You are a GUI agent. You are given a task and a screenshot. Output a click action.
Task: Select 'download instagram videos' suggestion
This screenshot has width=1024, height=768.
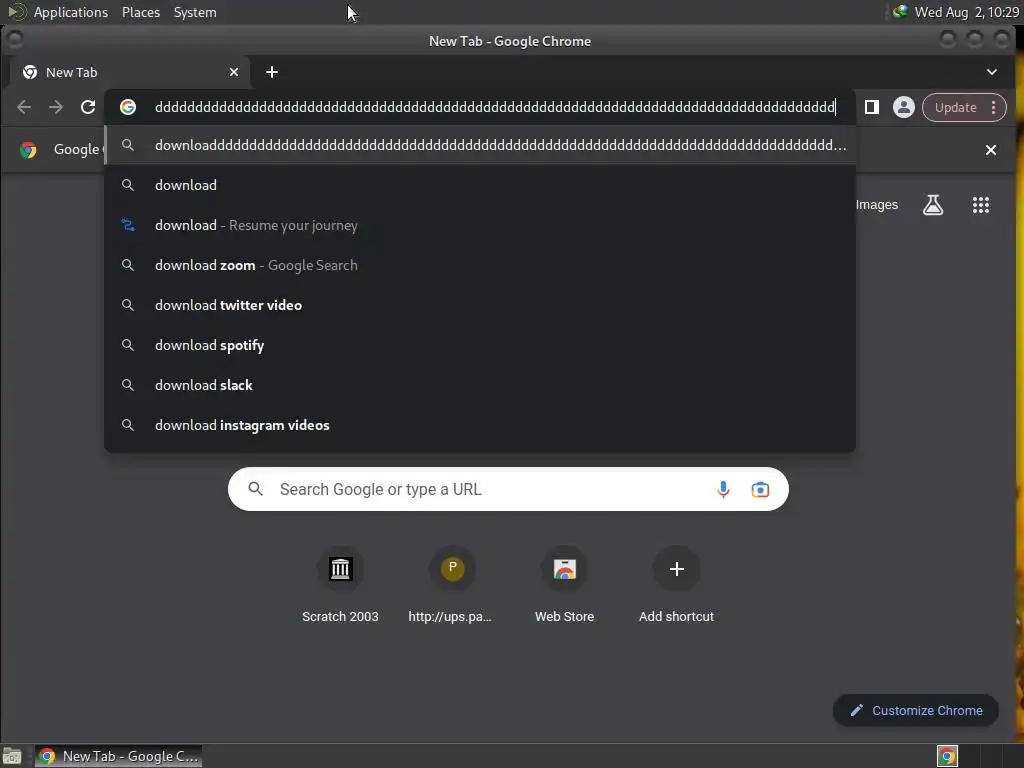pyautogui.click(x=480, y=425)
